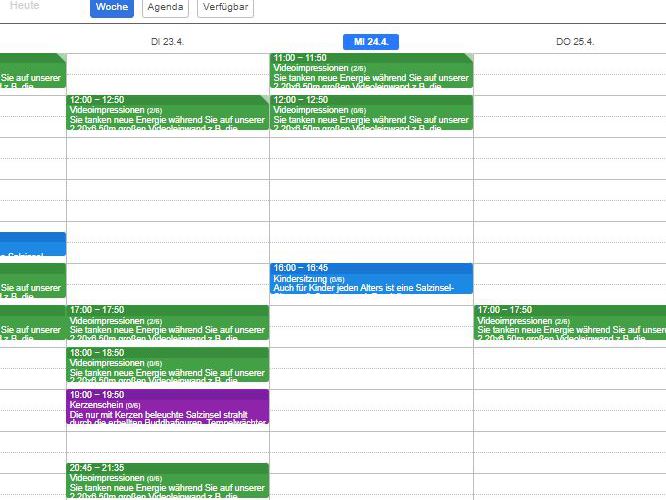Open the Agenda view
This screenshot has height=500, width=666.
pos(165,8)
